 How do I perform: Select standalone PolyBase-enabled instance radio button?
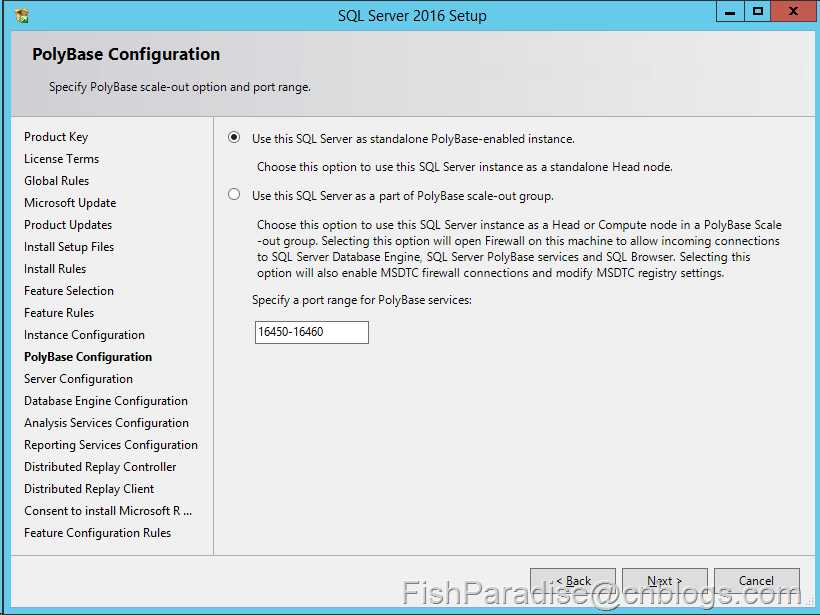tap(234, 138)
